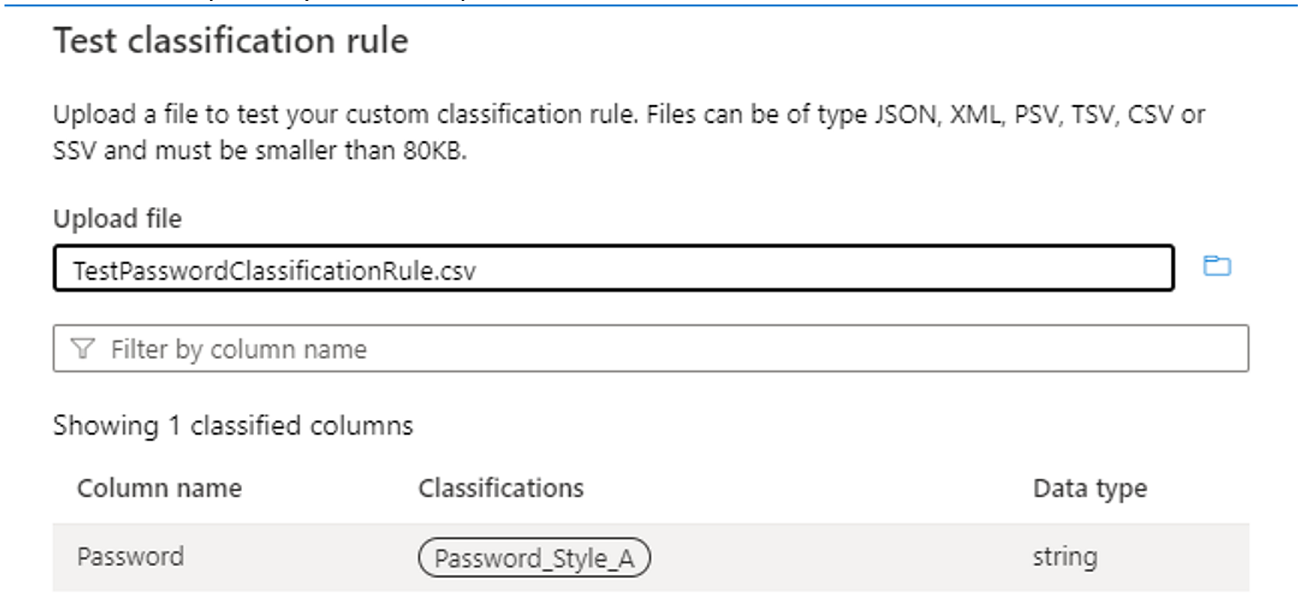Sort by the Column name header

159,488
